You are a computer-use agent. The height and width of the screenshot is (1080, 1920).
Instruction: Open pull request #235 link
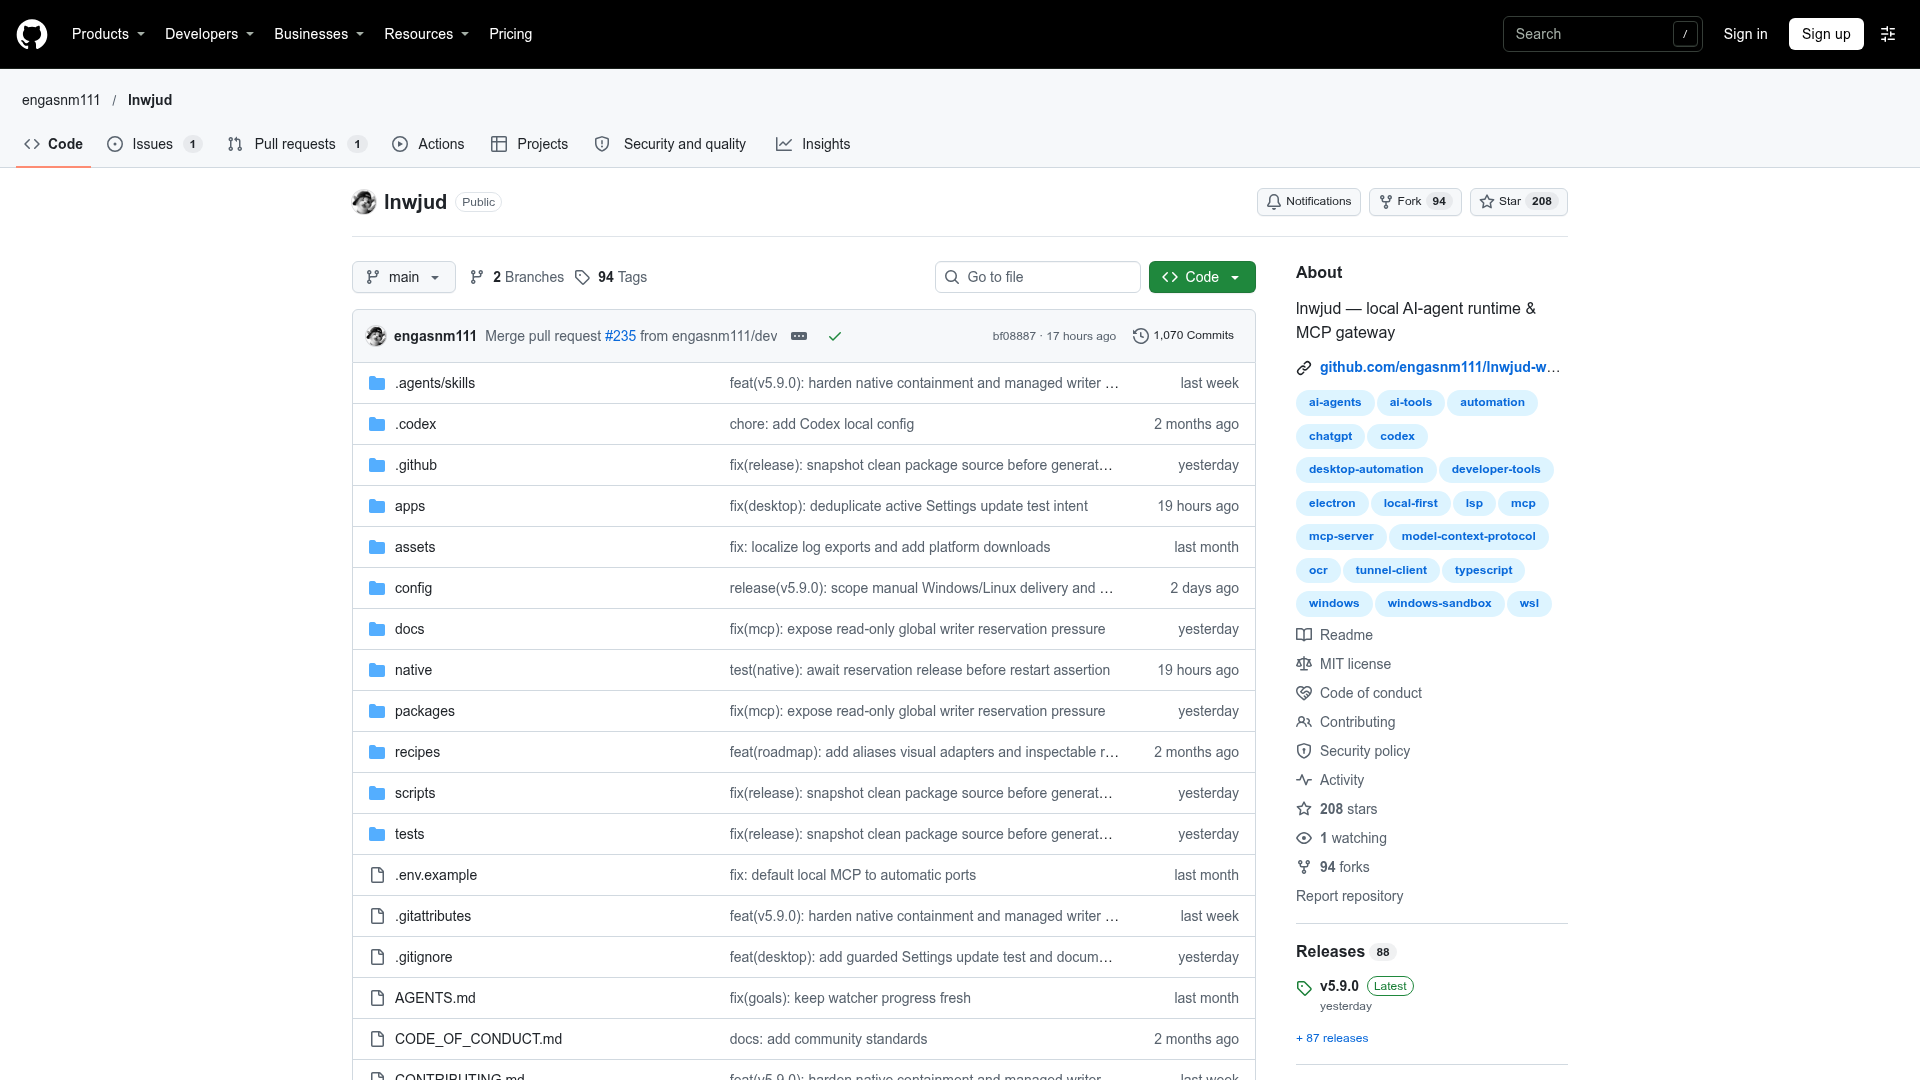click(x=620, y=336)
